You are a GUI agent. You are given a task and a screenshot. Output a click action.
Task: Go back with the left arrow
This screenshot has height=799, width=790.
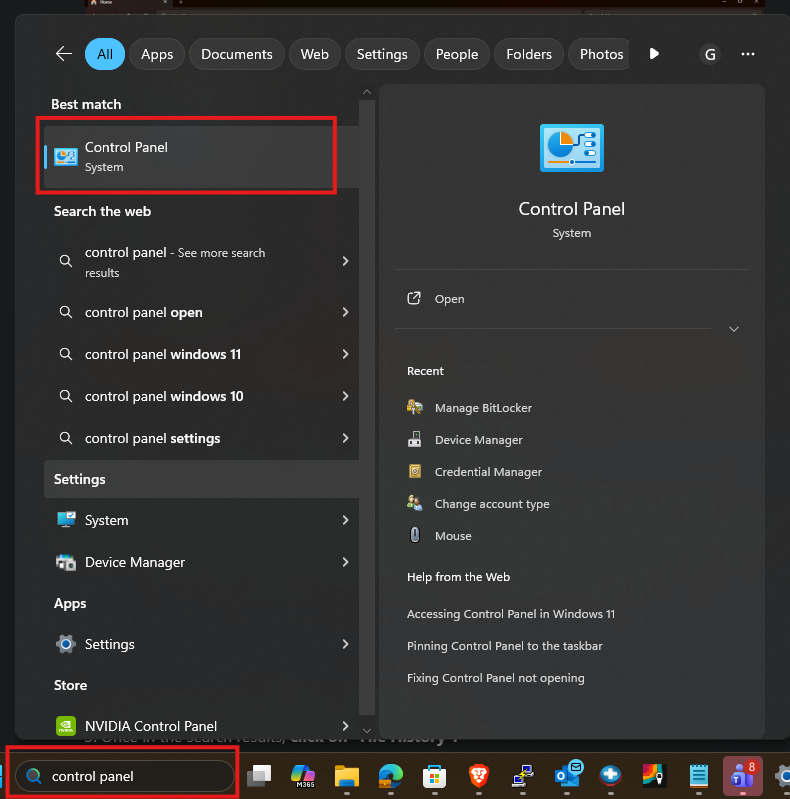(x=64, y=54)
